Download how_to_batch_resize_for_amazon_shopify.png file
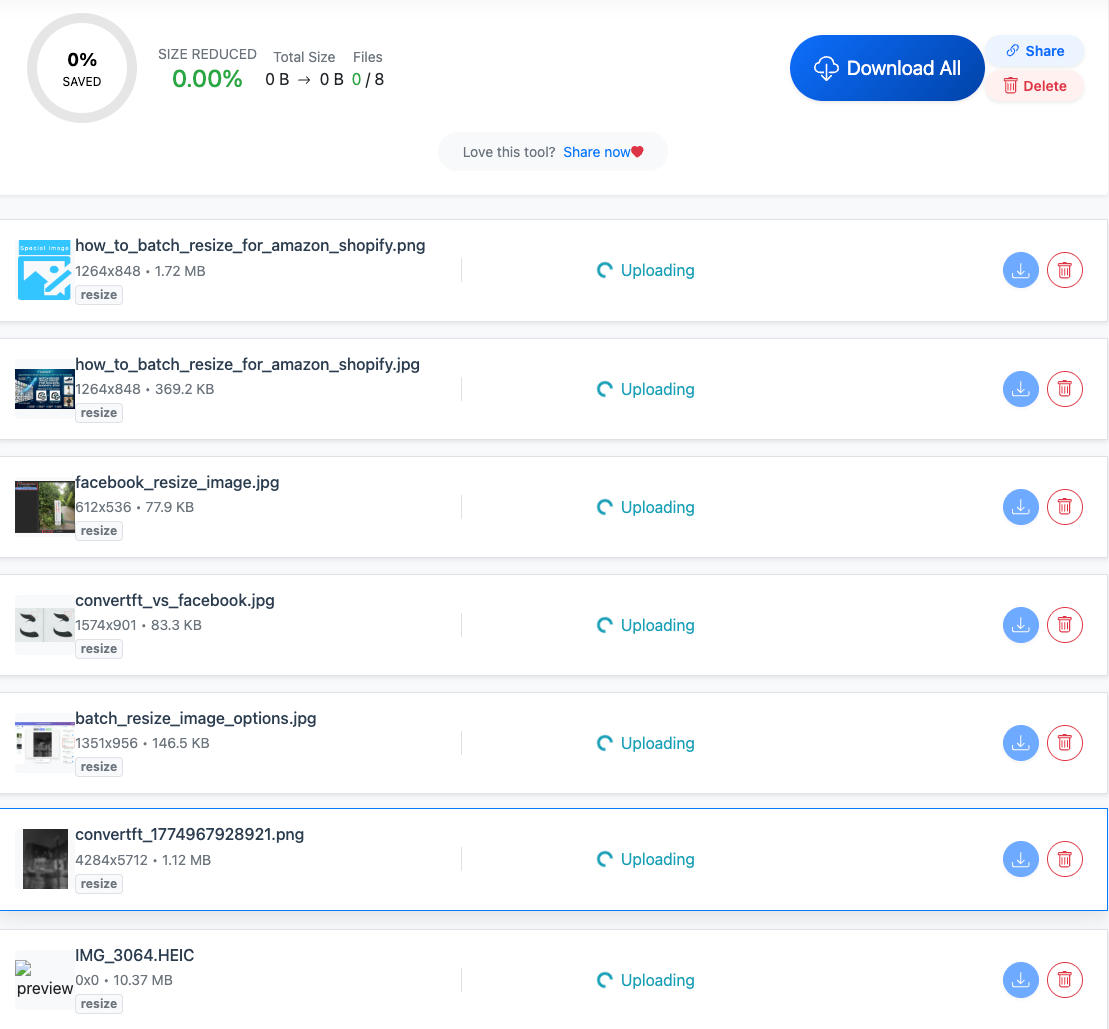 pos(1020,270)
